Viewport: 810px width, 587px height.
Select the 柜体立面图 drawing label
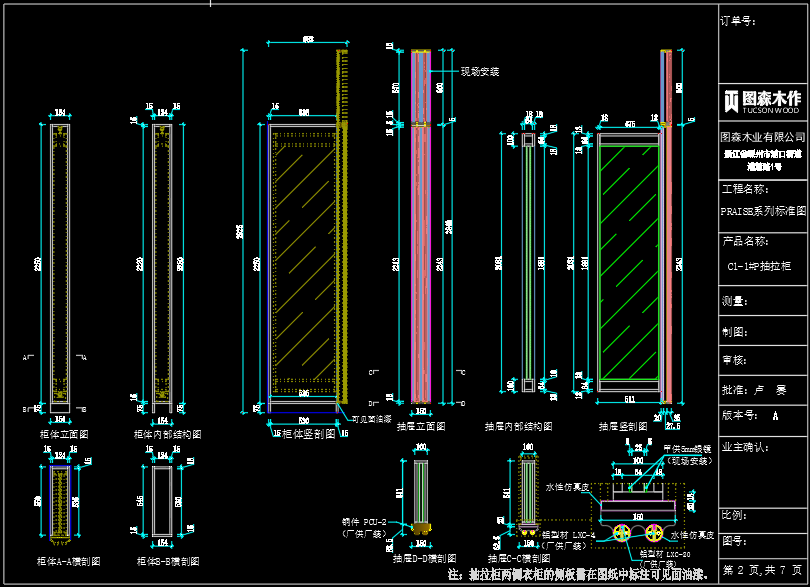pos(62,435)
